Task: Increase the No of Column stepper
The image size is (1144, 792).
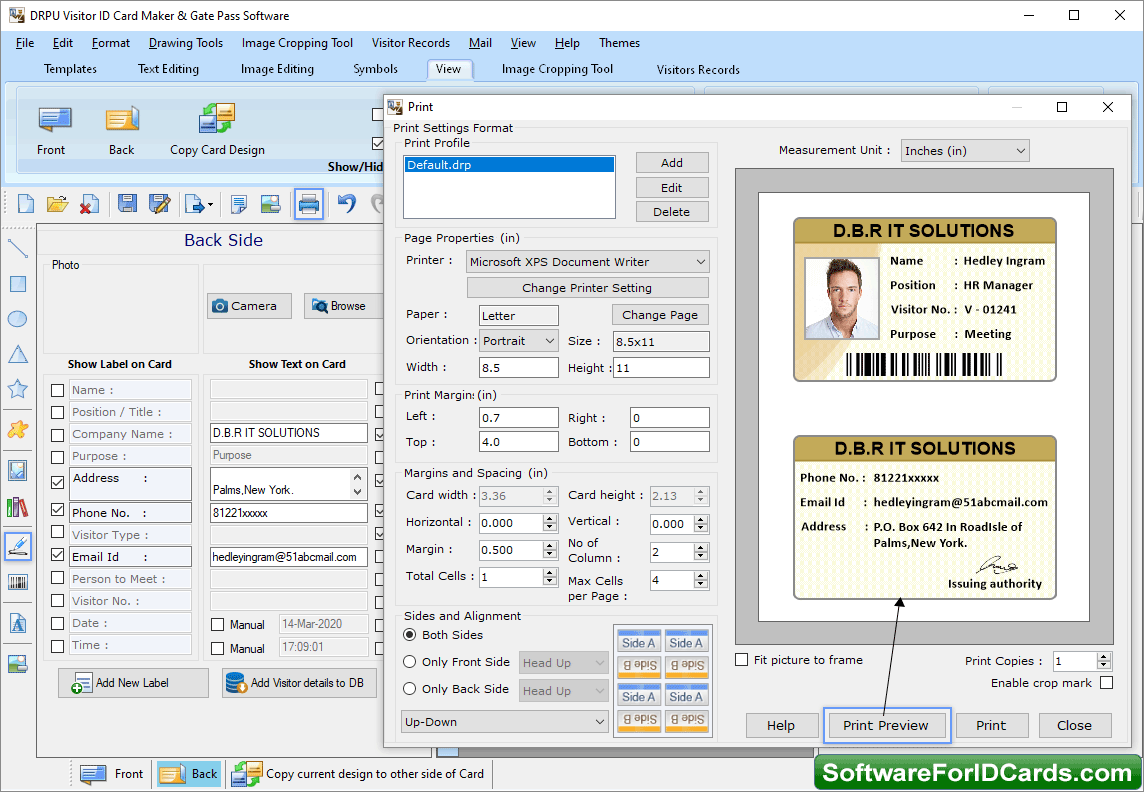Action: pyautogui.click(x=701, y=548)
